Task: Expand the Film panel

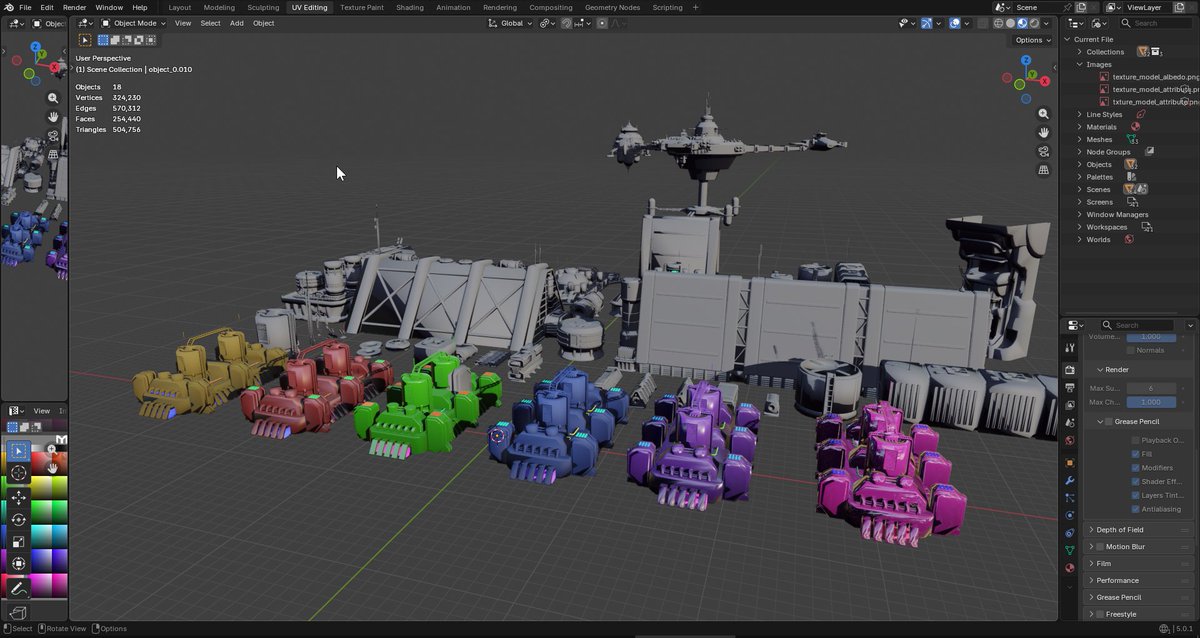Action: (1138, 564)
